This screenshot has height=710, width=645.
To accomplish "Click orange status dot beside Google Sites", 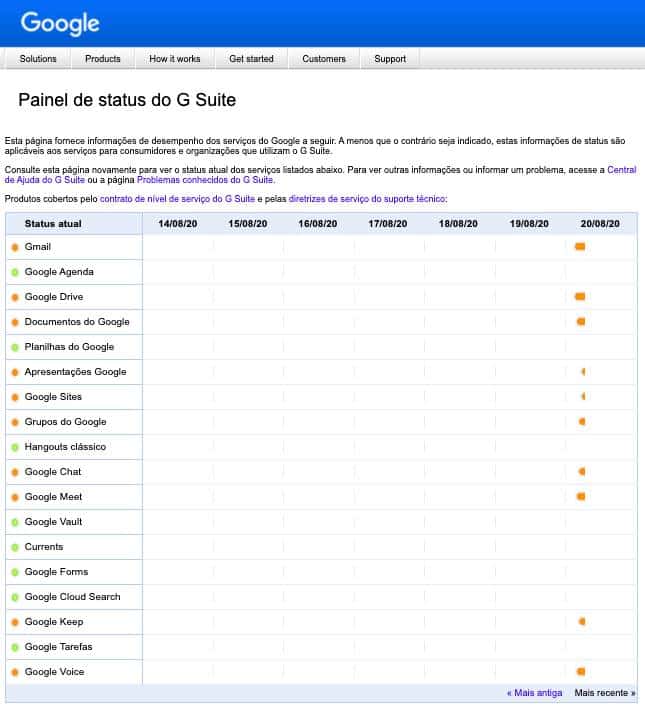I will point(15,397).
